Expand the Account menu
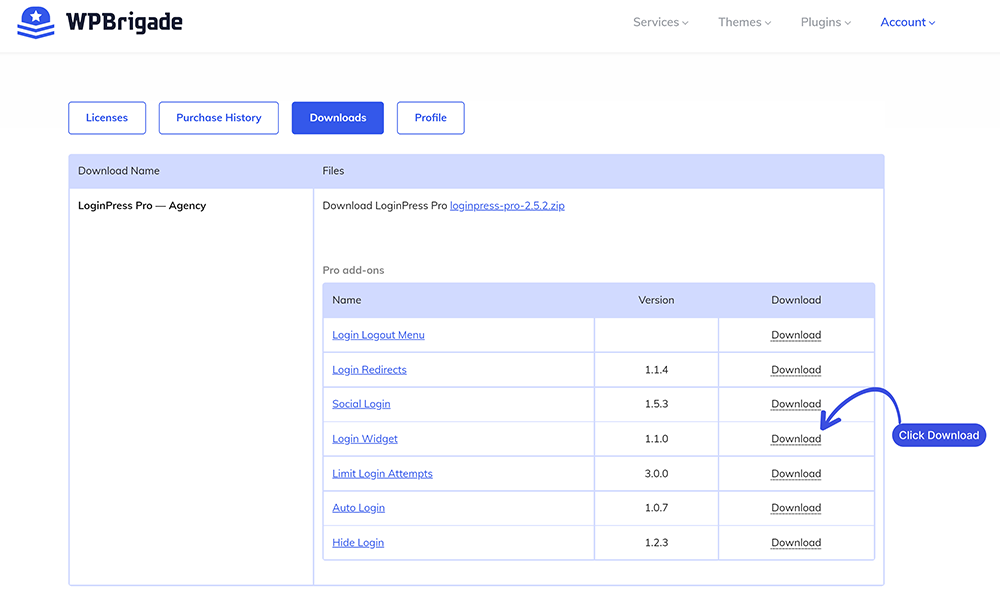Screen dimensions: 1000x609 click(x=908, y=22)
